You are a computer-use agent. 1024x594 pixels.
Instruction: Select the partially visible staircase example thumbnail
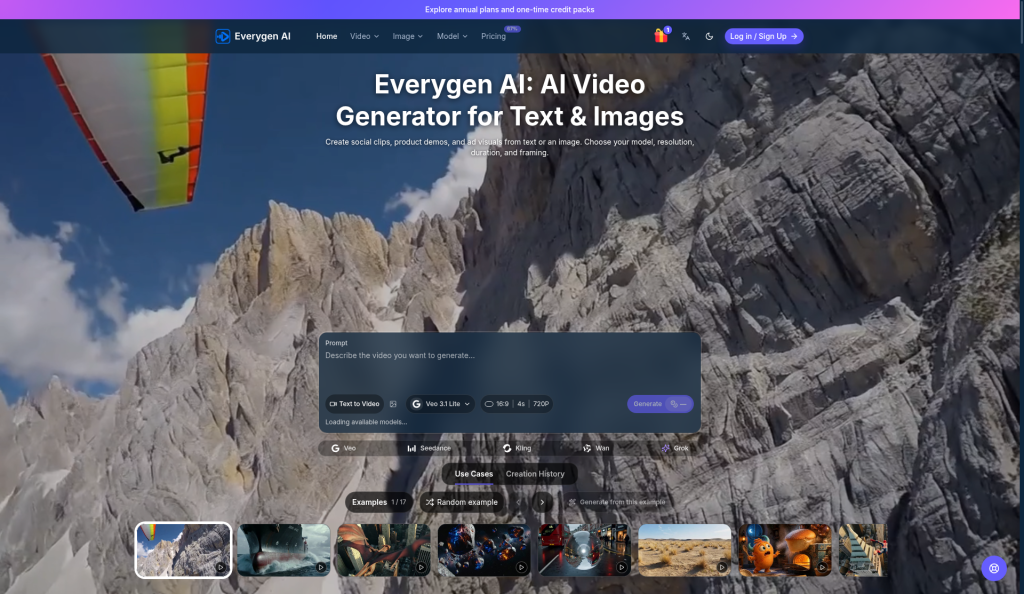pos(863,550)
